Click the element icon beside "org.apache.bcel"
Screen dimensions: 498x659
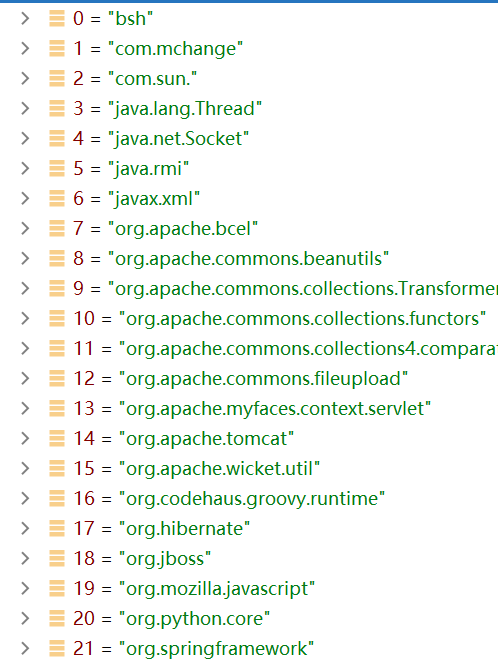coord(57,229)
